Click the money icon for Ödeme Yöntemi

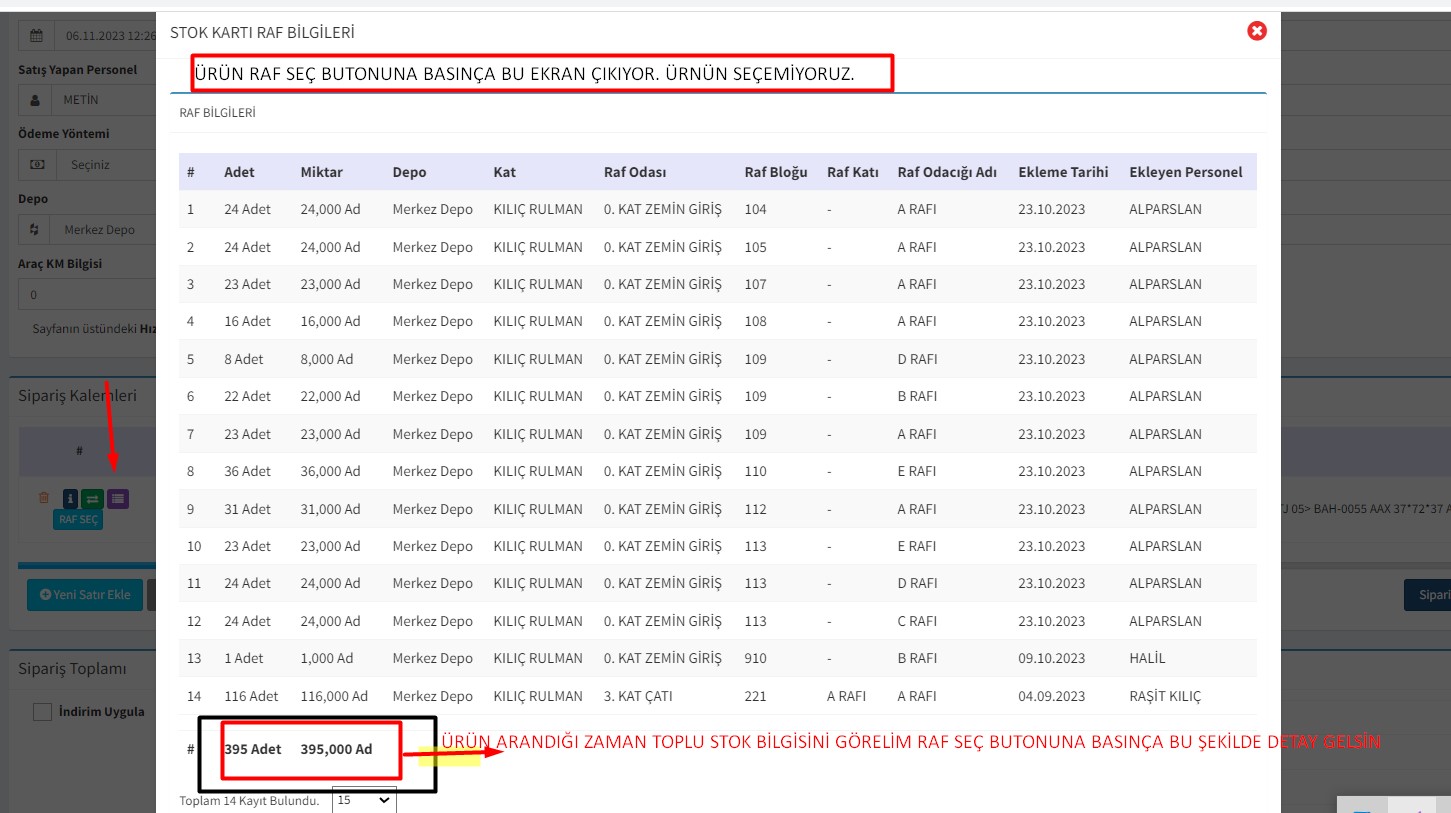pyautogui.click(x=36, y=164)
